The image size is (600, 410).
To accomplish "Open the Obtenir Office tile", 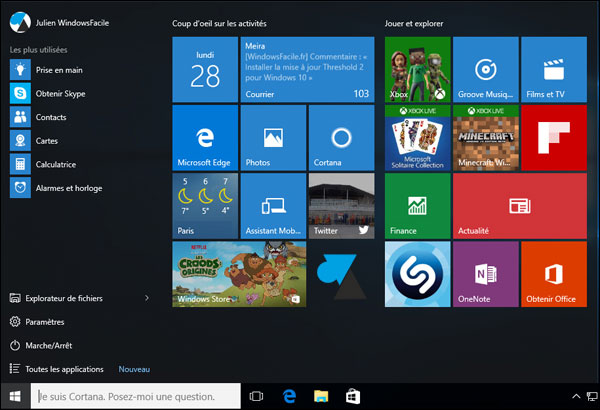I will click(x=554, y=274).
